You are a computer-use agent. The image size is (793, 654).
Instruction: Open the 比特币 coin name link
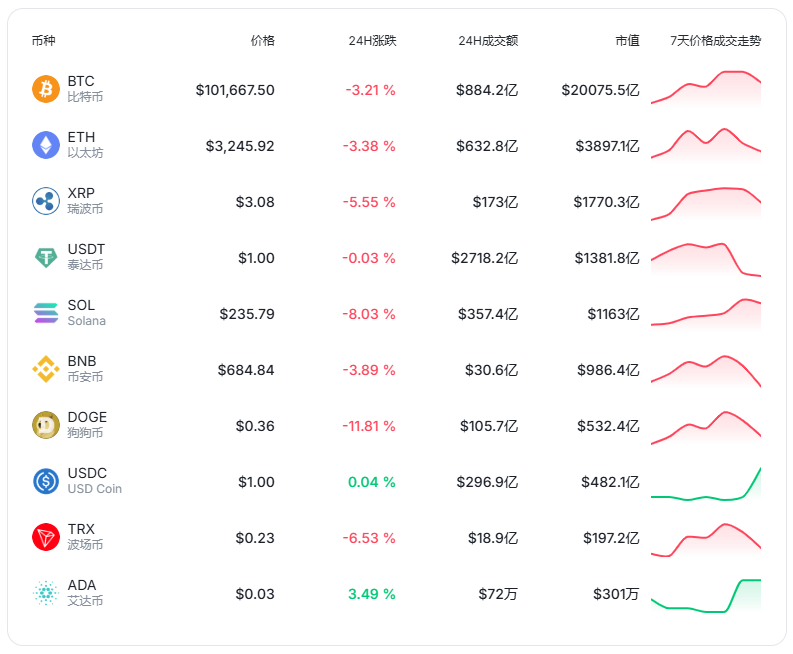(85, 97)
